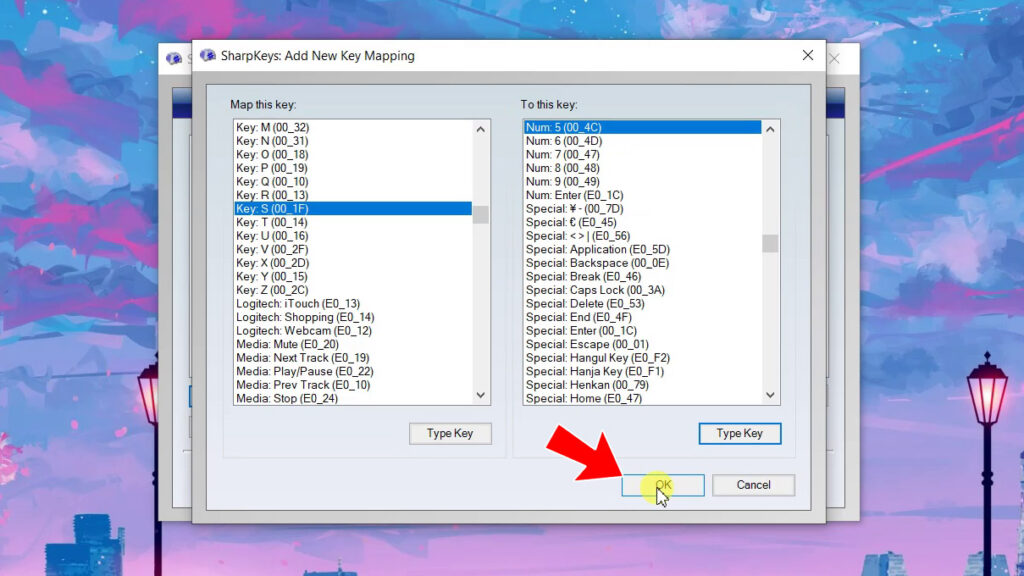Select 'Special: Break (E0_46)' as target
Viewport: 1024px width, 576px height.
point(643,276)
